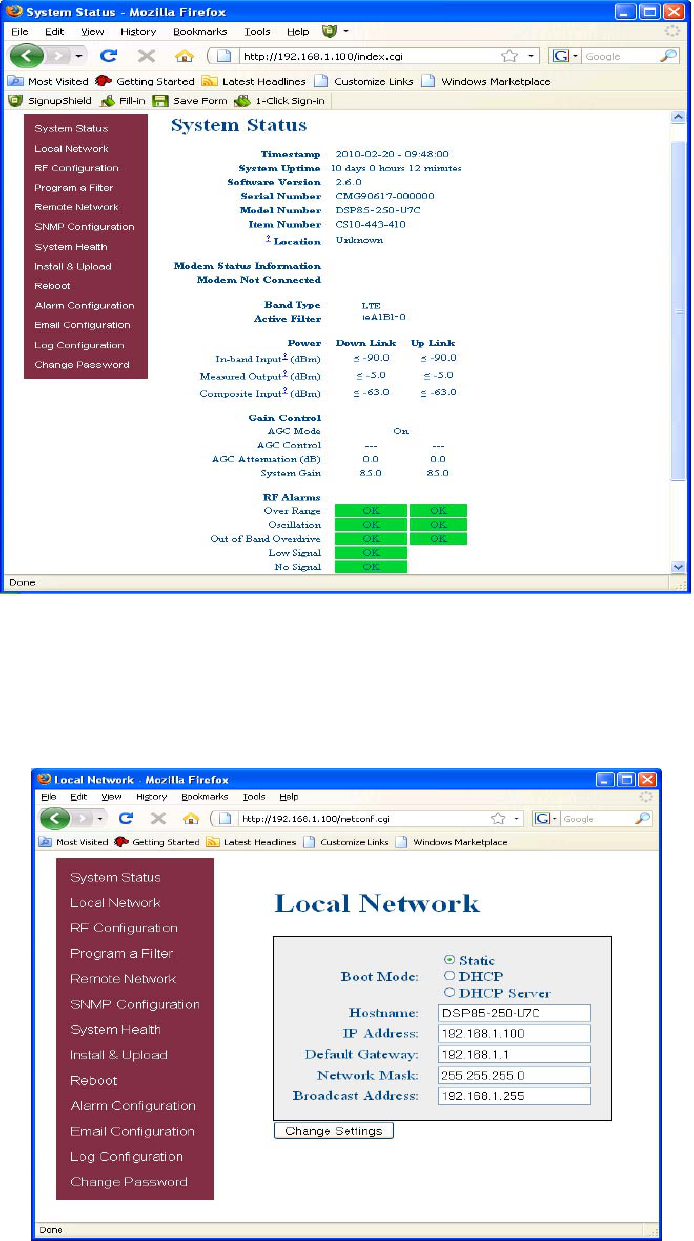694x1241 pixels.
Task: Click Stop icon in System Status window
Action: [x=146, y=56]
